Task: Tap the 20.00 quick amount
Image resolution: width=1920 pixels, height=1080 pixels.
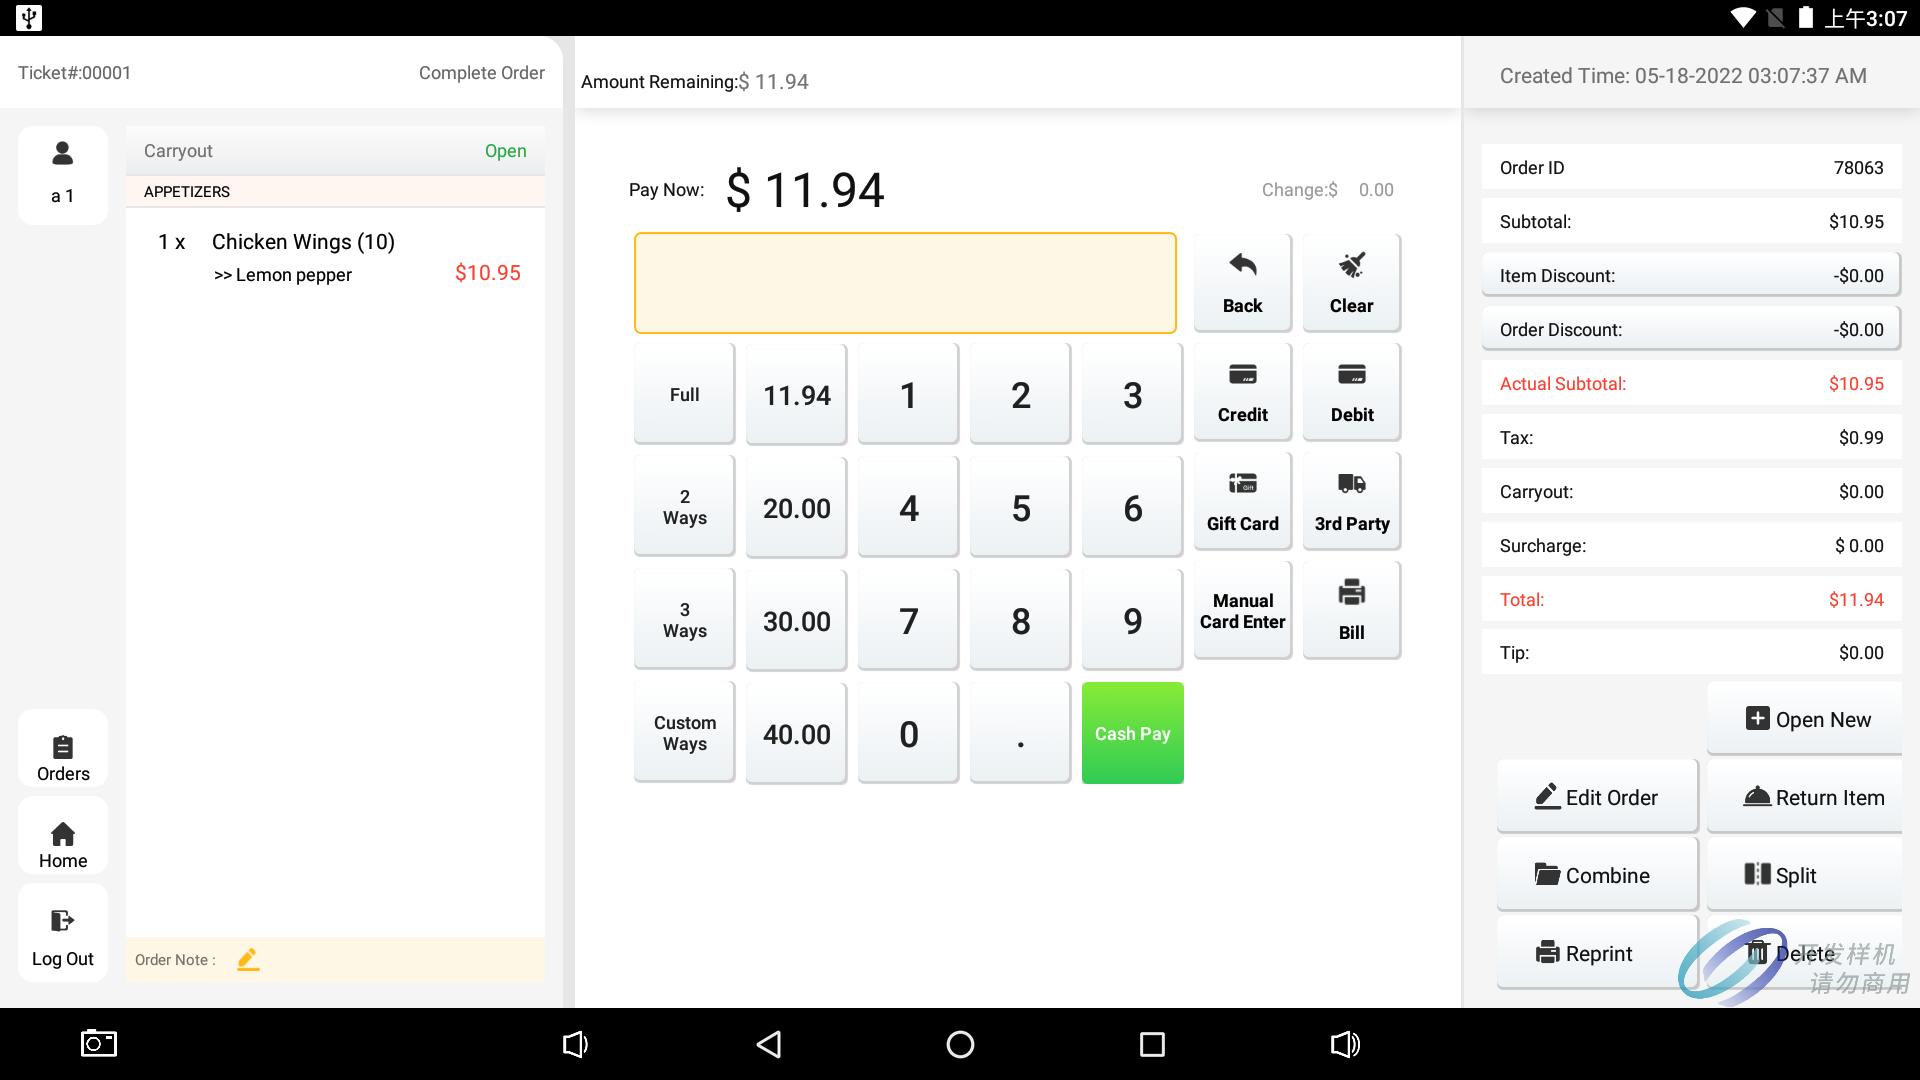Action: tap(796, 507)
